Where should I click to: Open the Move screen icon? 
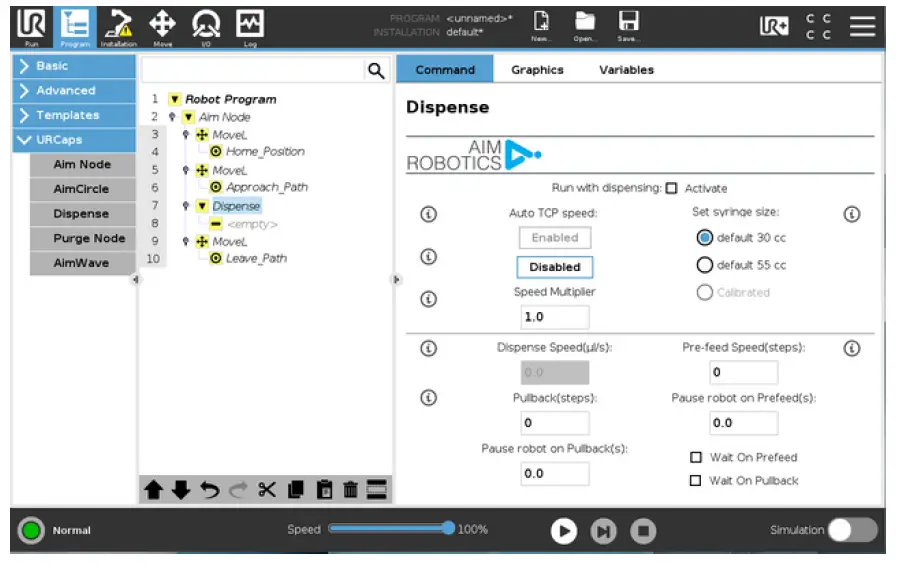pos(162,27)
